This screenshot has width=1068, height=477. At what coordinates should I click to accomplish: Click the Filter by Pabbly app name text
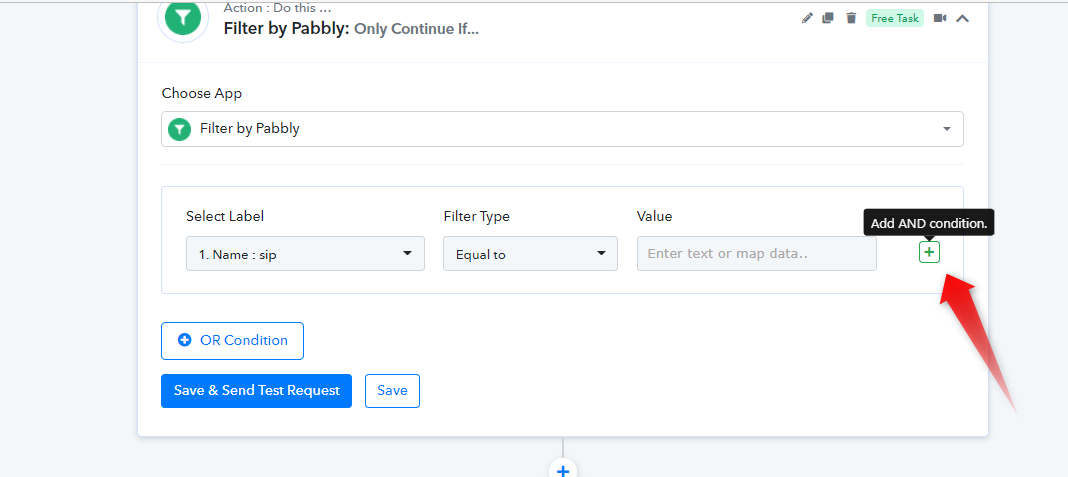[250, 128]
